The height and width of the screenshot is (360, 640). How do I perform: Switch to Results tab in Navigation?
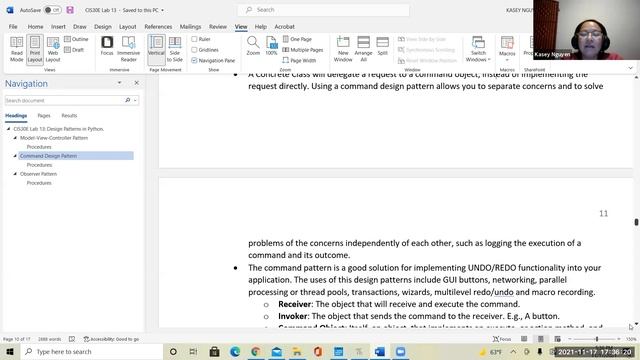click(69, 116)
